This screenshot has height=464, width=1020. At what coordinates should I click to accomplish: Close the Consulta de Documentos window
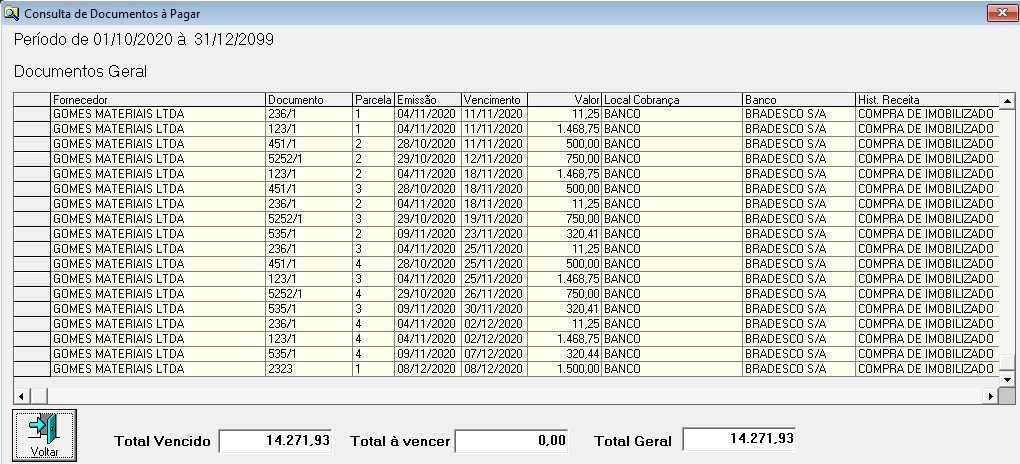(x=996, y=12)
